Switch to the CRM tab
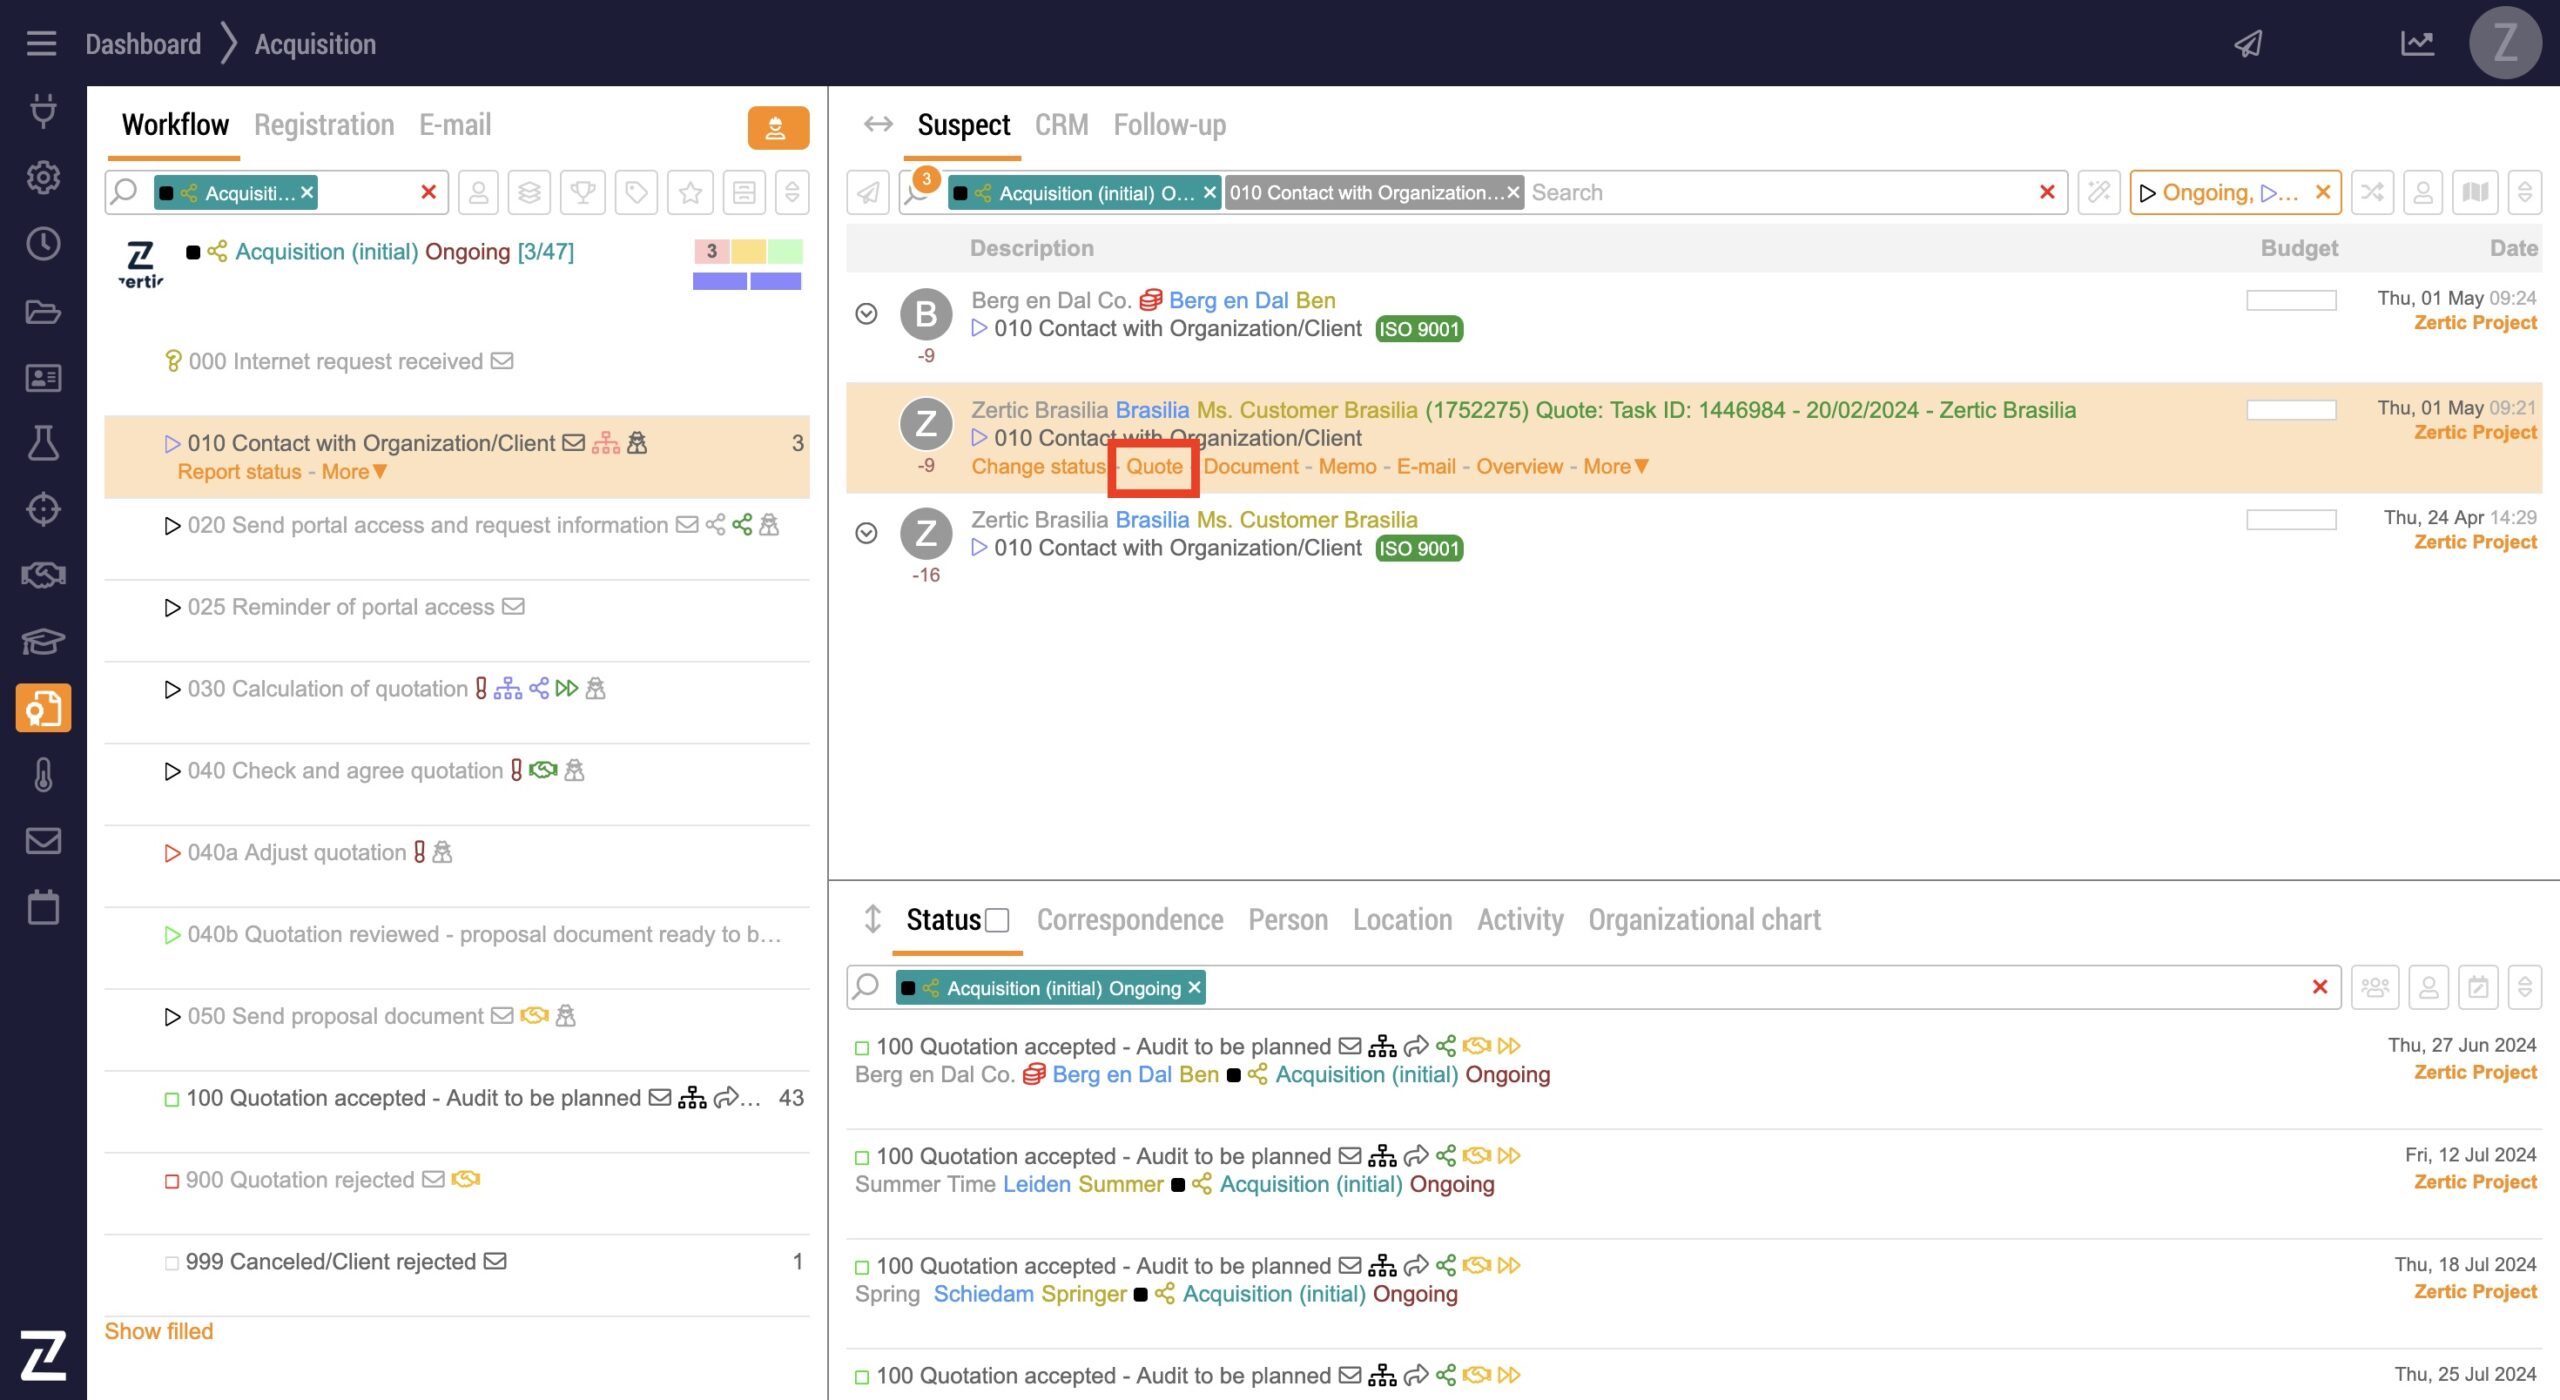Image resolution: width=2560 pixels, height=1400 pixels. [1061, 125]
